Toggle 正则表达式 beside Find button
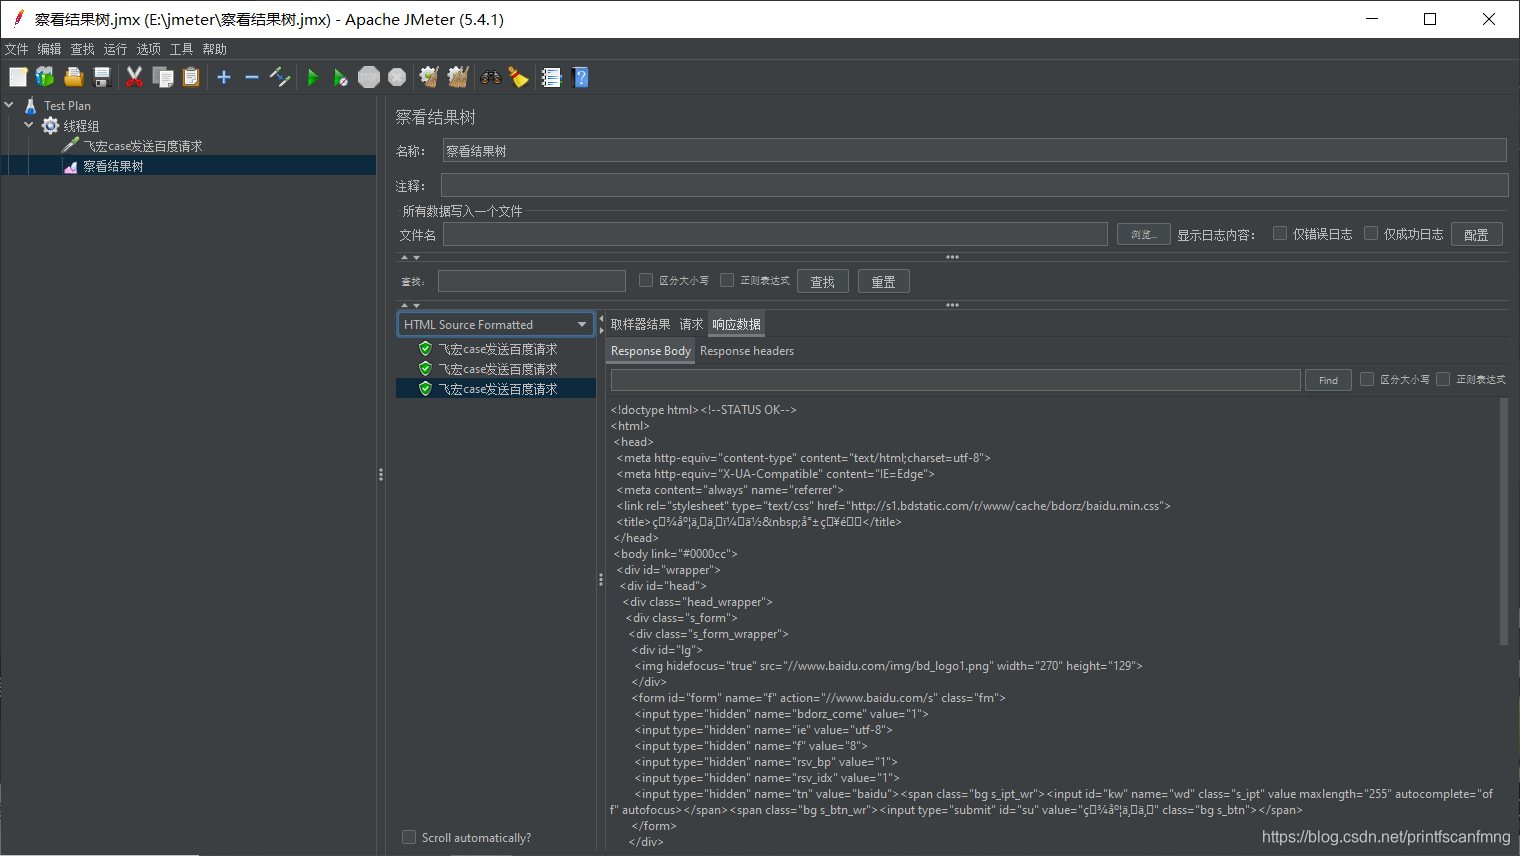Screen dimensions: 1520x856 tap(1443, 379)
